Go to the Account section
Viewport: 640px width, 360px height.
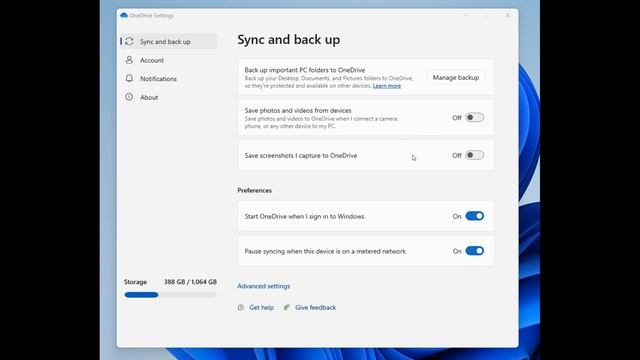169,60
